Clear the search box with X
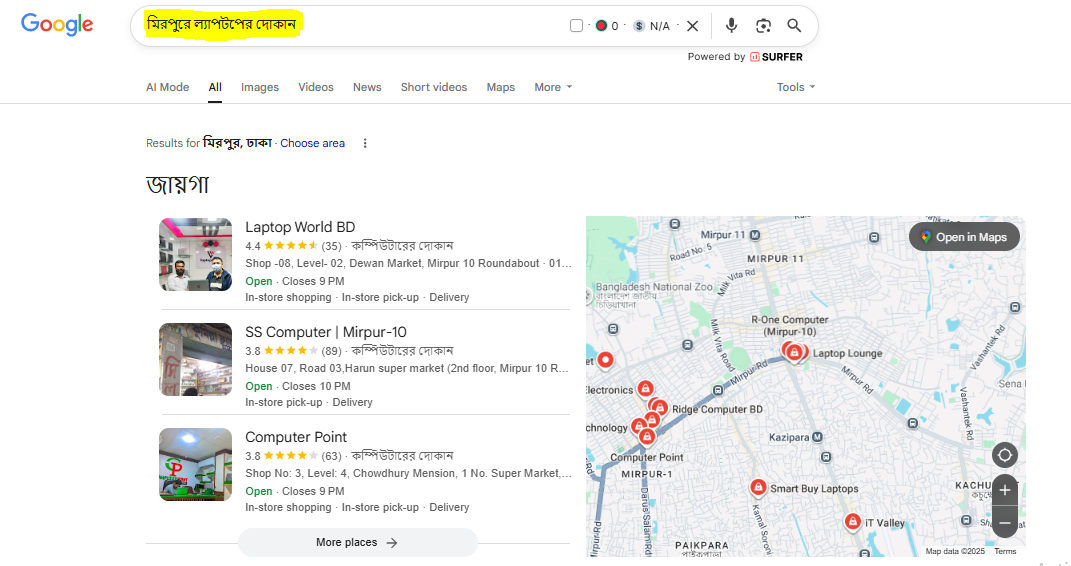The image size is (1071, 566). [x=692, y=26]
